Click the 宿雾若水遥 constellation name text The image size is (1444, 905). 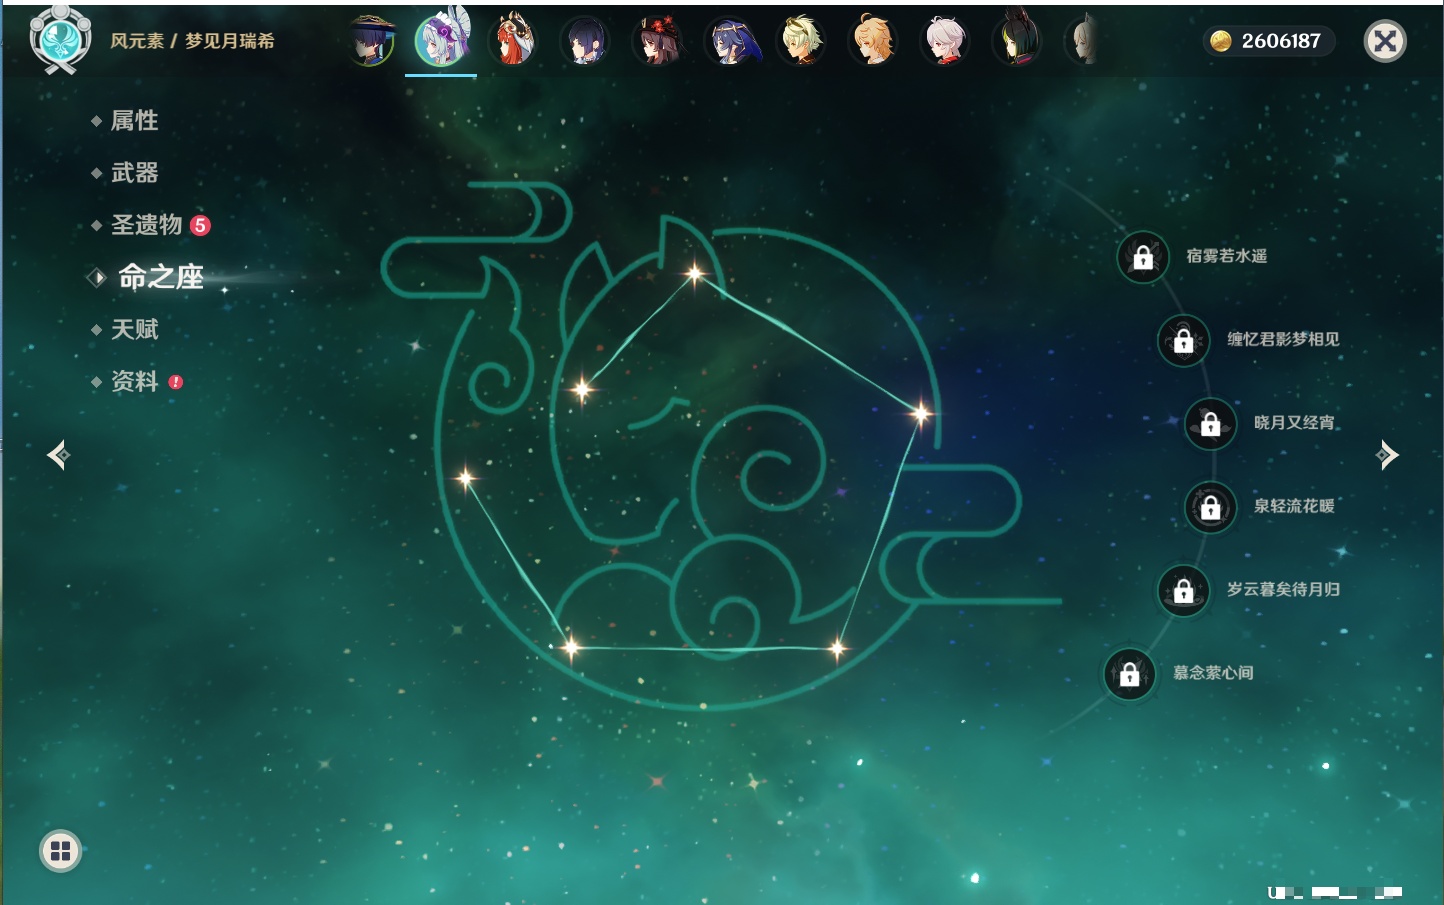(1227, 256)
